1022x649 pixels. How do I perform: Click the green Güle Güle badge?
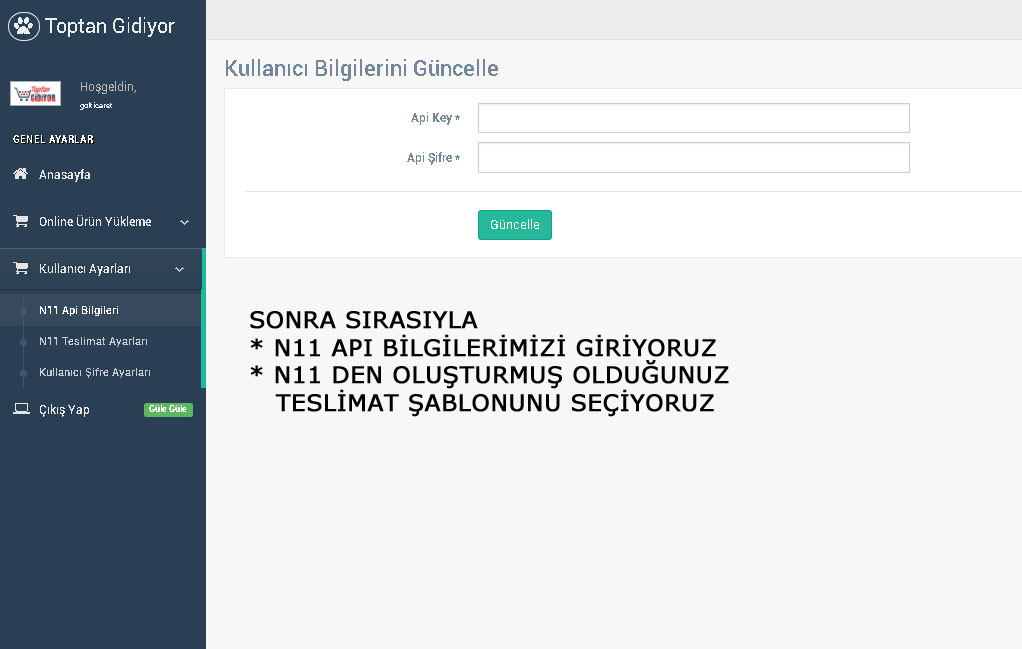point(168,409)
